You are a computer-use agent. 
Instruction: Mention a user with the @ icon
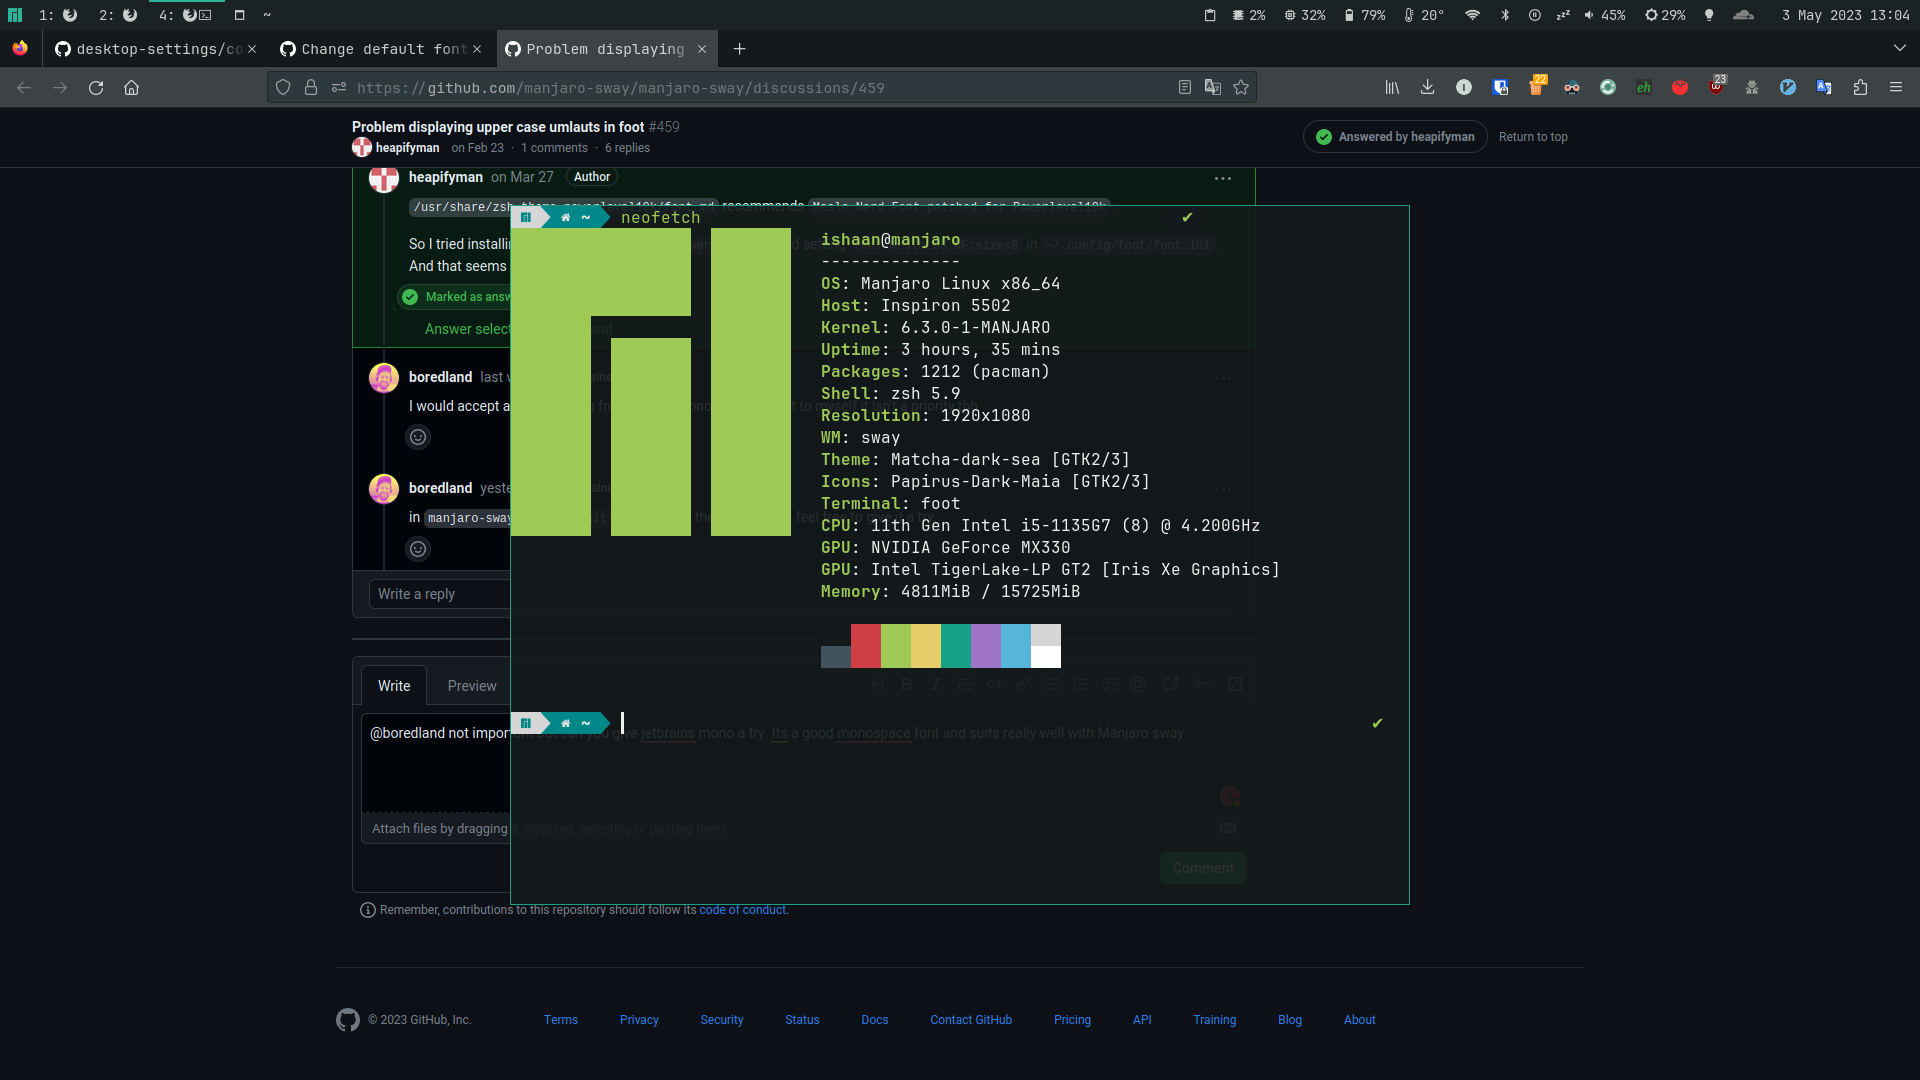(x=1139, y=684)
